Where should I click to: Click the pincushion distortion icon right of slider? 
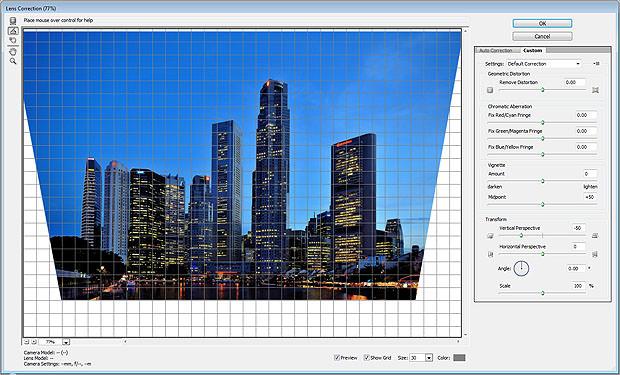point(595,90)
